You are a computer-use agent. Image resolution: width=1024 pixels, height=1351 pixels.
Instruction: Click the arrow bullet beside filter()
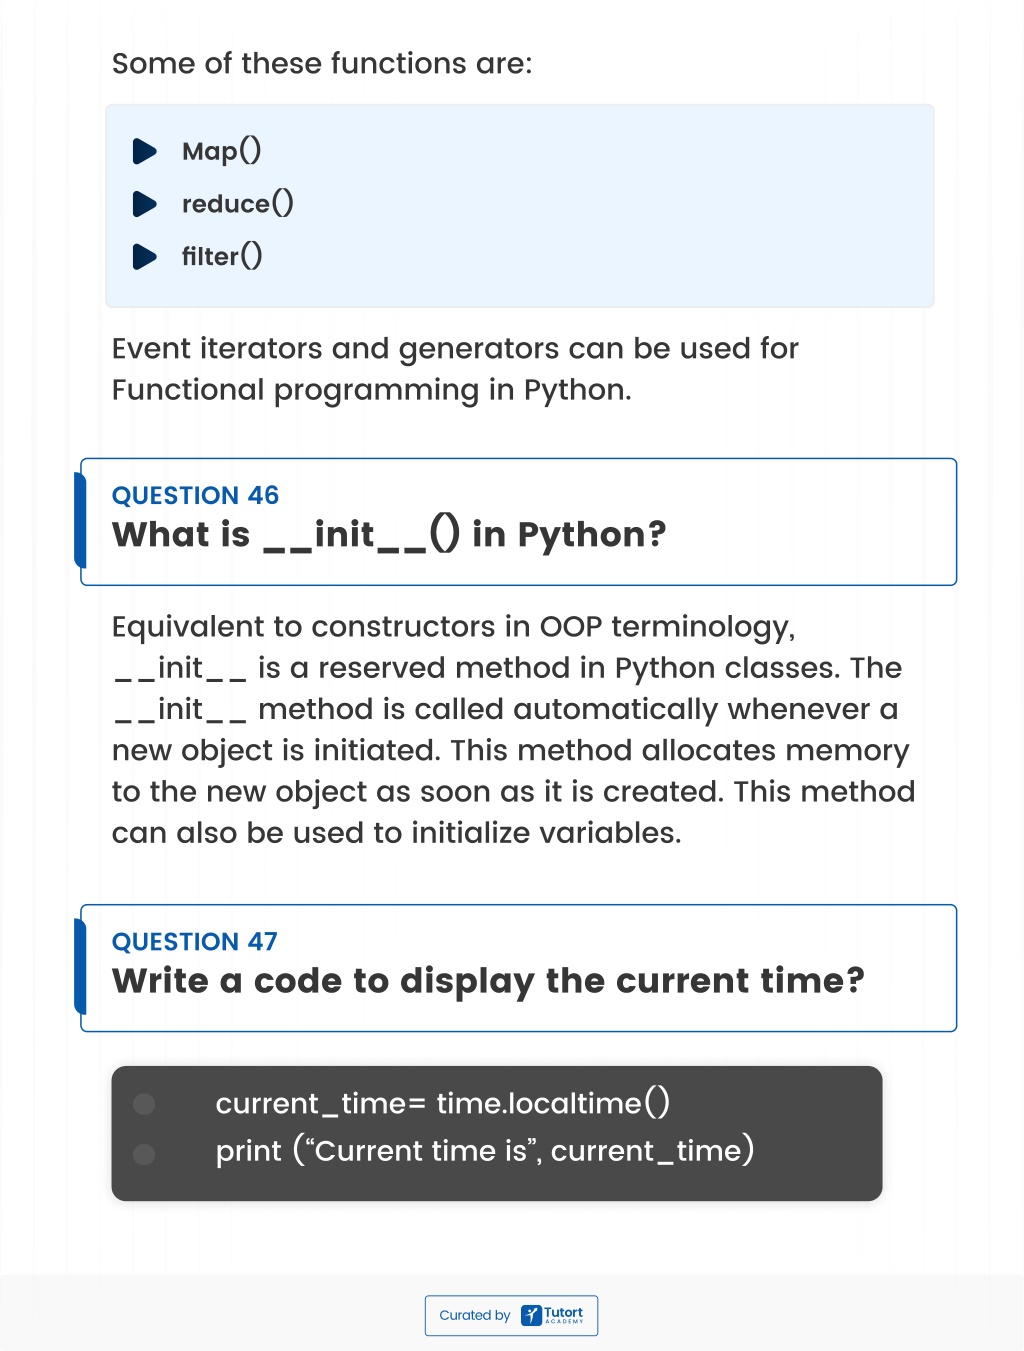coord(145,257)
